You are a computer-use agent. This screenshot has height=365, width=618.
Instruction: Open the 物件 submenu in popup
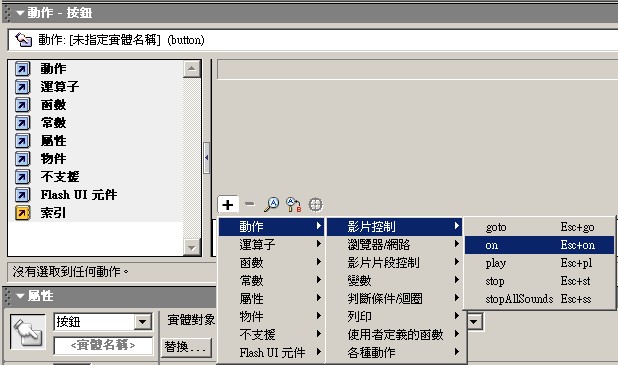pos(272,317)
